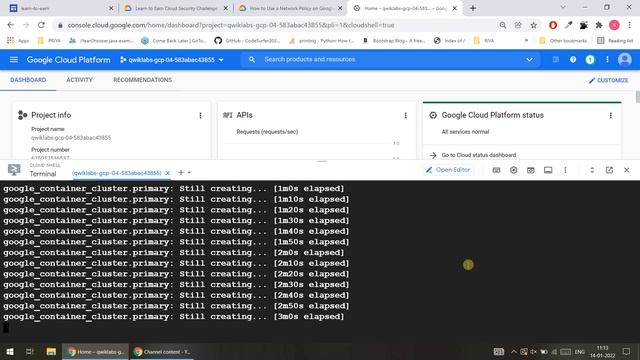Image resolution: width=640 pixels, height=360 pixels.
Task: Open the Cloud Shell three-dot more menu
Action: (565, 170)
